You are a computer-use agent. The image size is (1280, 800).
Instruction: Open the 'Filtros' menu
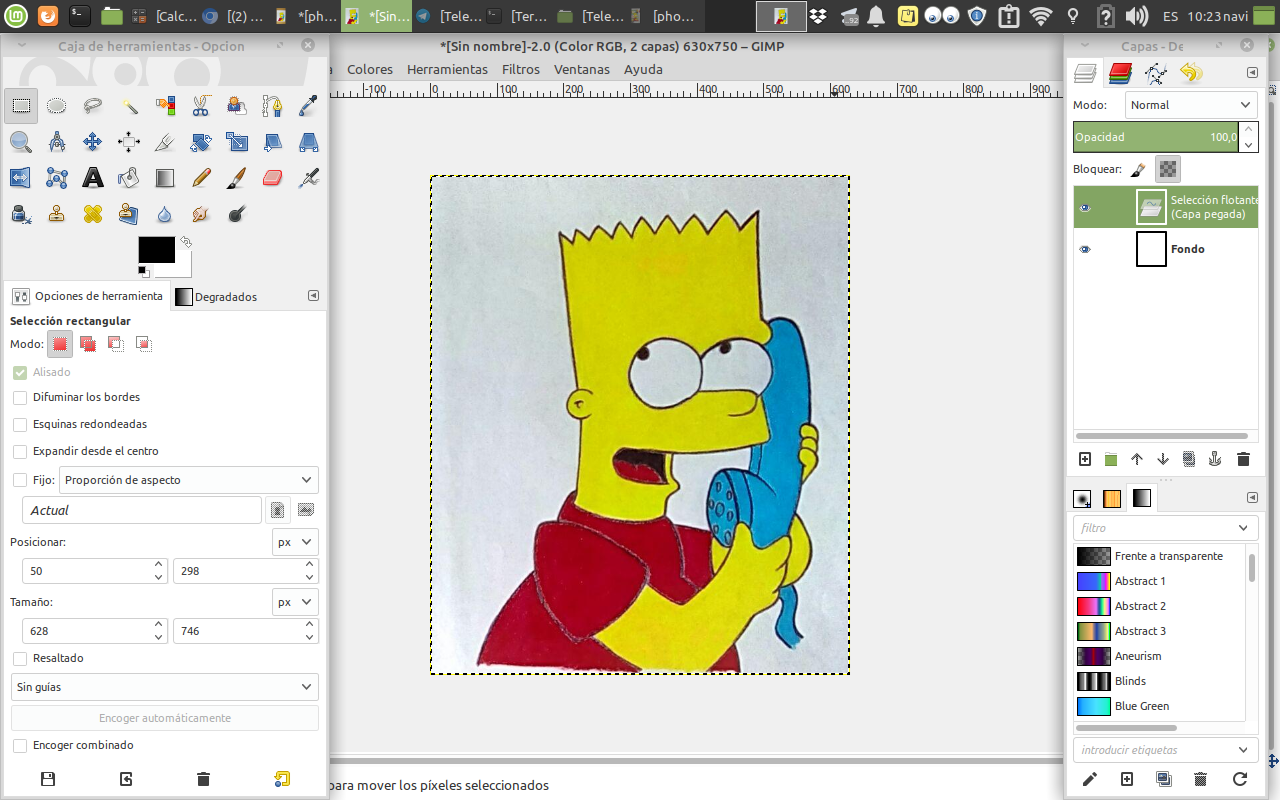[521, 70]
